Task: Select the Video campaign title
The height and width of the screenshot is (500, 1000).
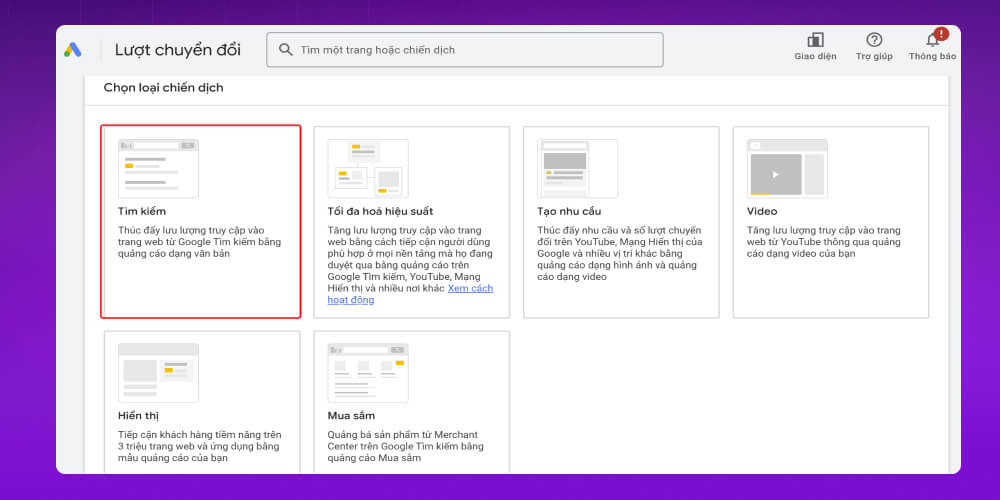Action: click(x=762, y=212)
